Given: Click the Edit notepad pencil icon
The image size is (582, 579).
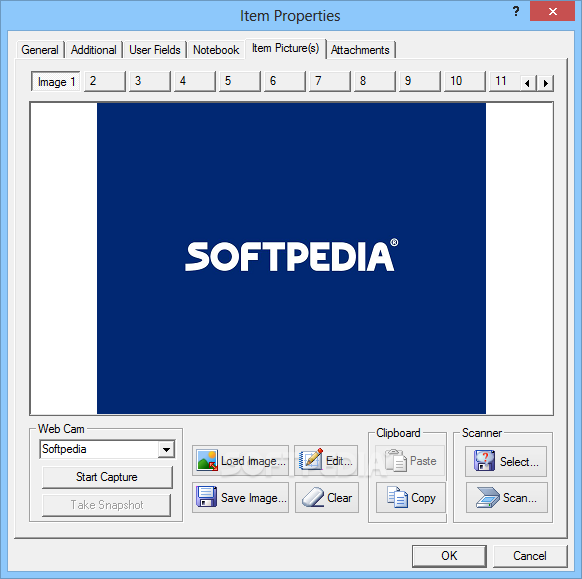Looking at the screenshot, I should (310, 459).
